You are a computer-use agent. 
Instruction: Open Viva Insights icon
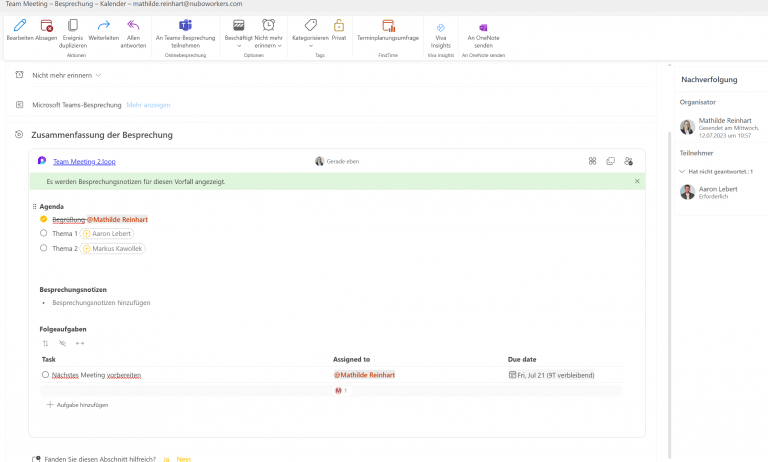440,28
